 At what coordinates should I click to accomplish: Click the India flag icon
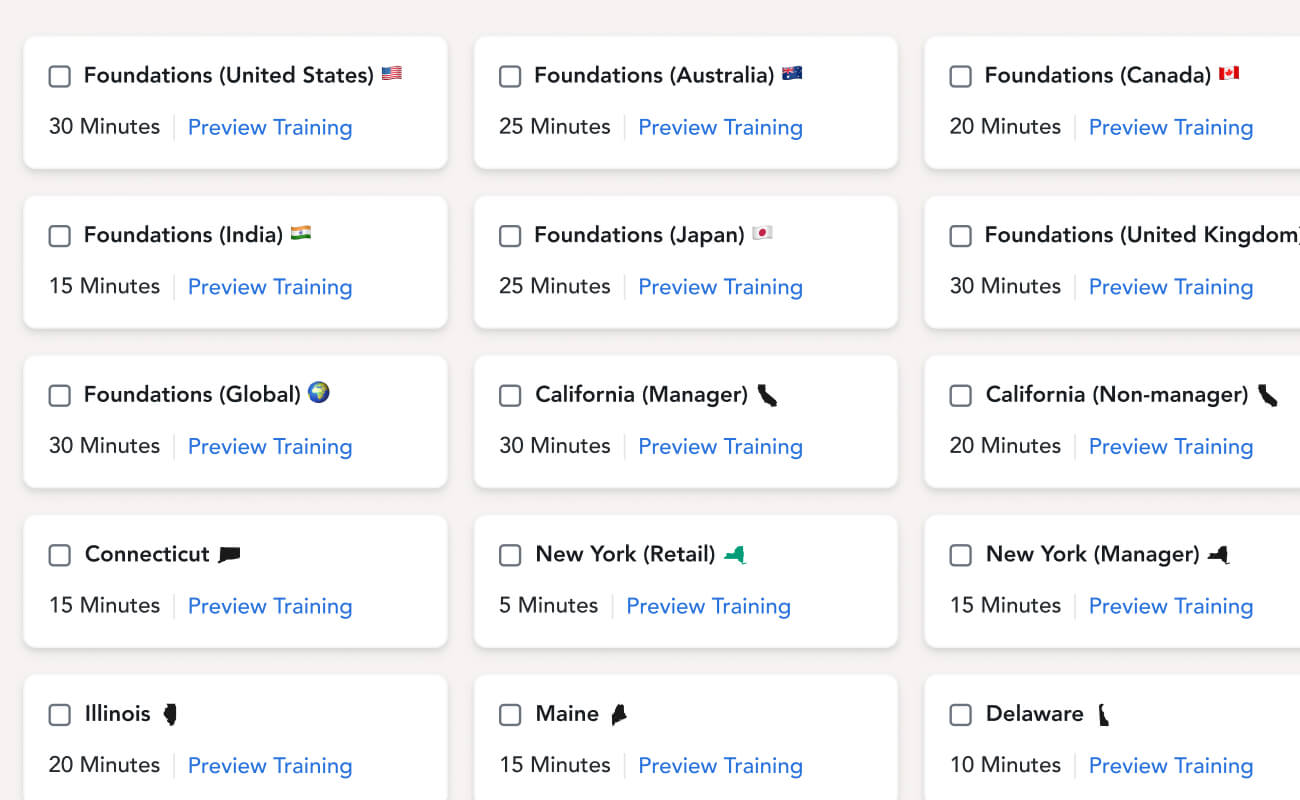tap(301, 233)
